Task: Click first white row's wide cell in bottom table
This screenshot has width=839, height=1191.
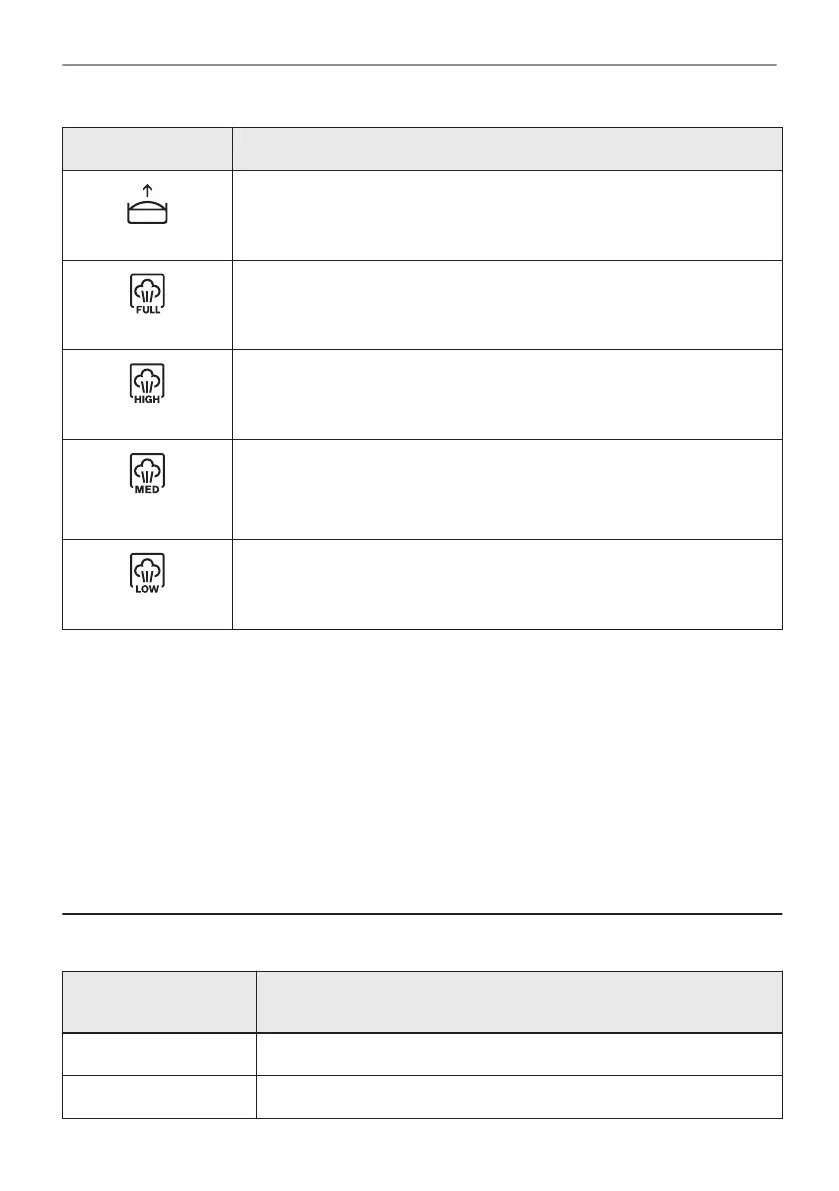Action: pyautogui.click(x=519, y=1054)
